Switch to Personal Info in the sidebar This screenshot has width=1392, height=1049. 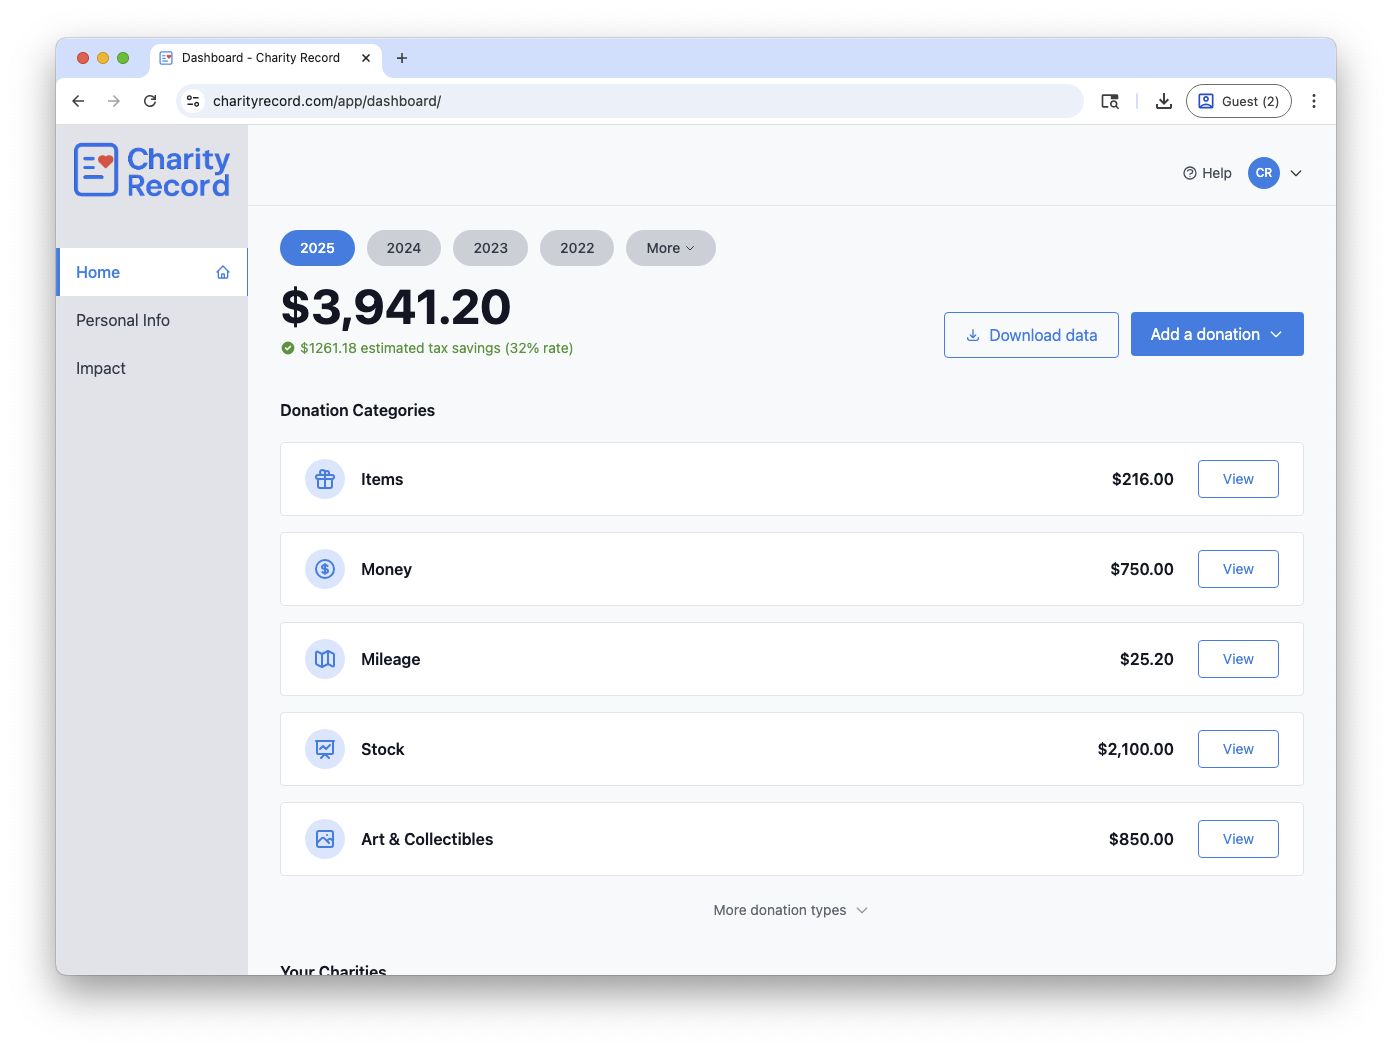pos(123,320)
